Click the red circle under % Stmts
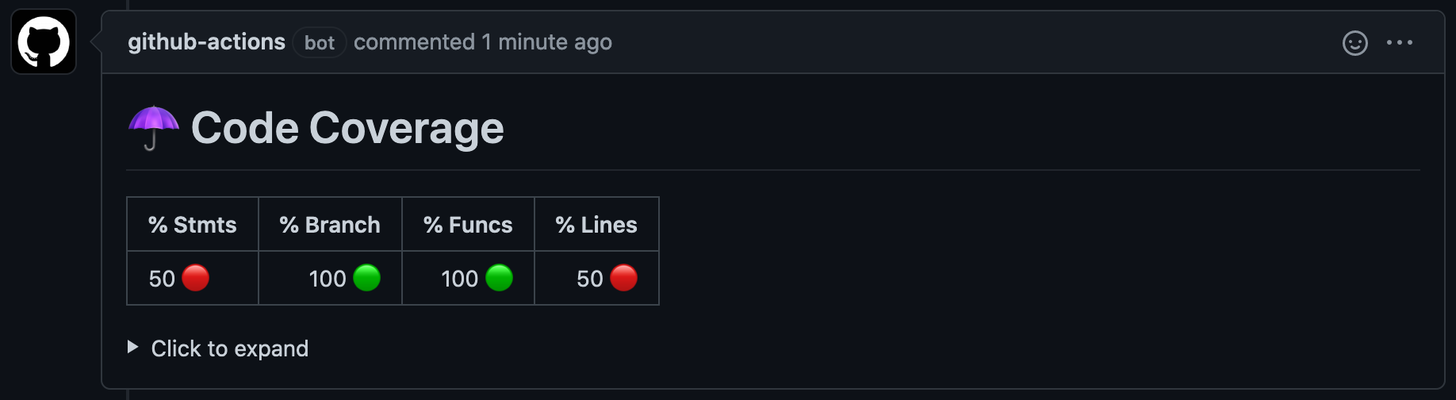Screen dimensions: 1456x400 tap(196, 278)
